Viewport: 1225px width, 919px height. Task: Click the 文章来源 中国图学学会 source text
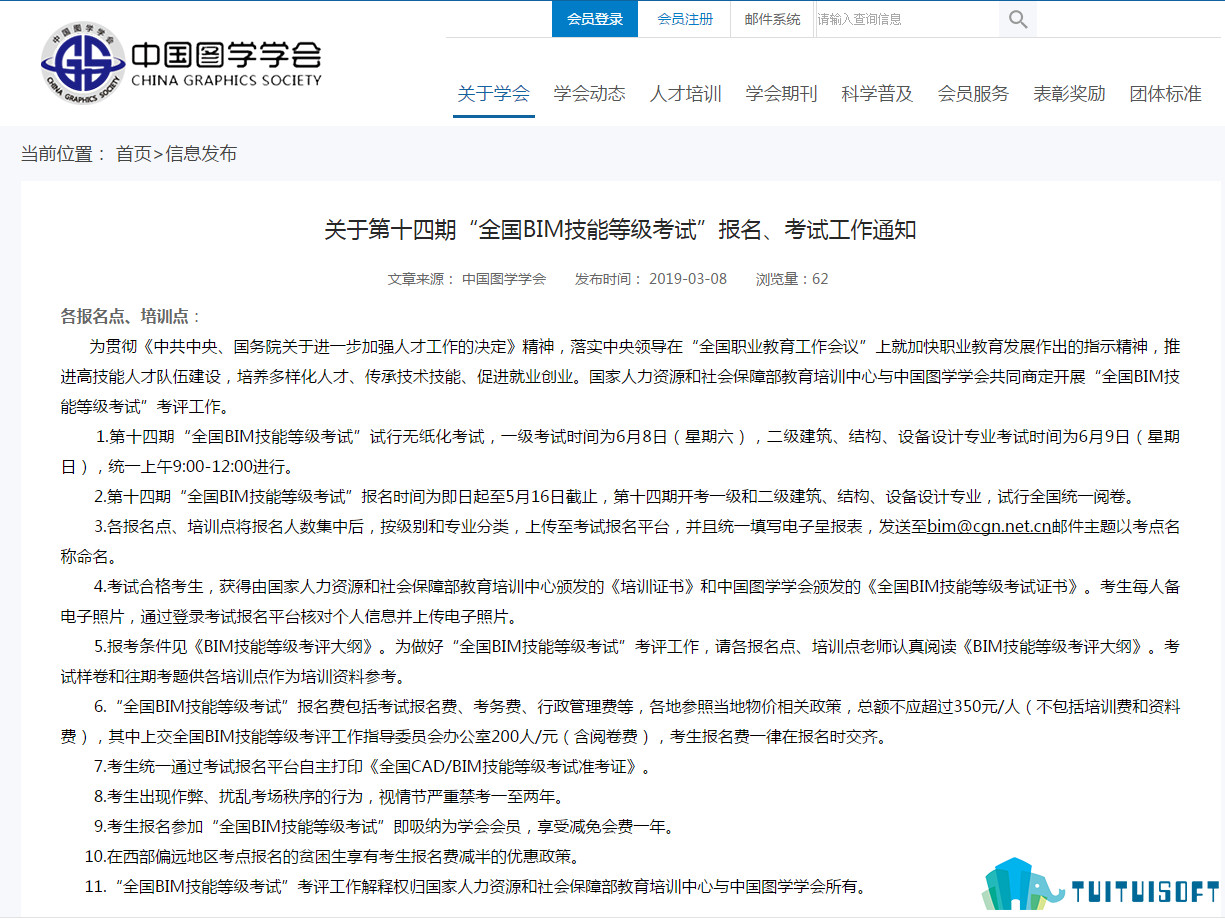[467, 279]
